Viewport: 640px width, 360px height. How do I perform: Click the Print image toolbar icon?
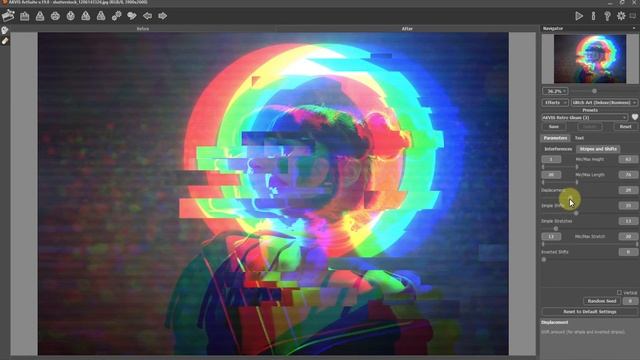pyautogui.click(x=56, y=16)
